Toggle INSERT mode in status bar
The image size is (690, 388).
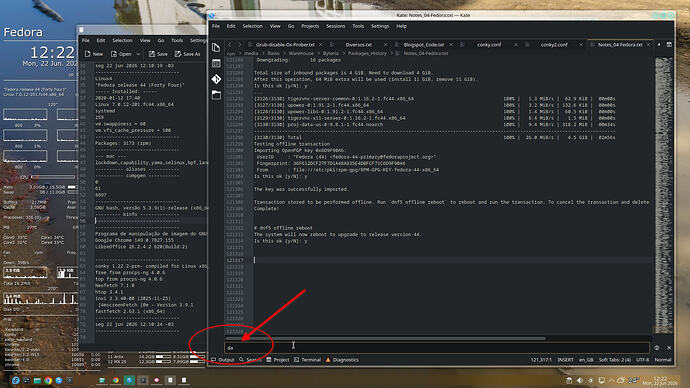point(565,360)
